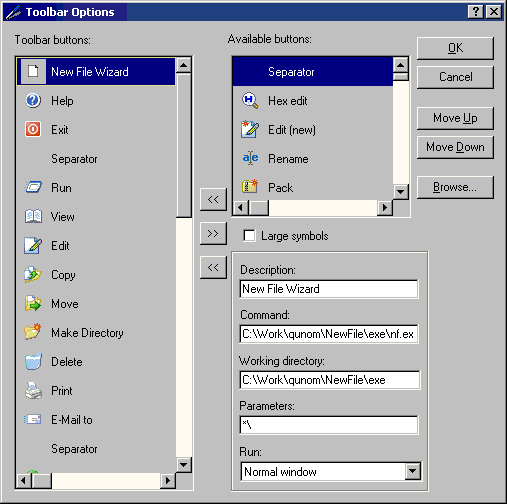The height and width of the screenshot is (504, 507).
Task: Click the red Exit icon
Action: tap(33, 129)
